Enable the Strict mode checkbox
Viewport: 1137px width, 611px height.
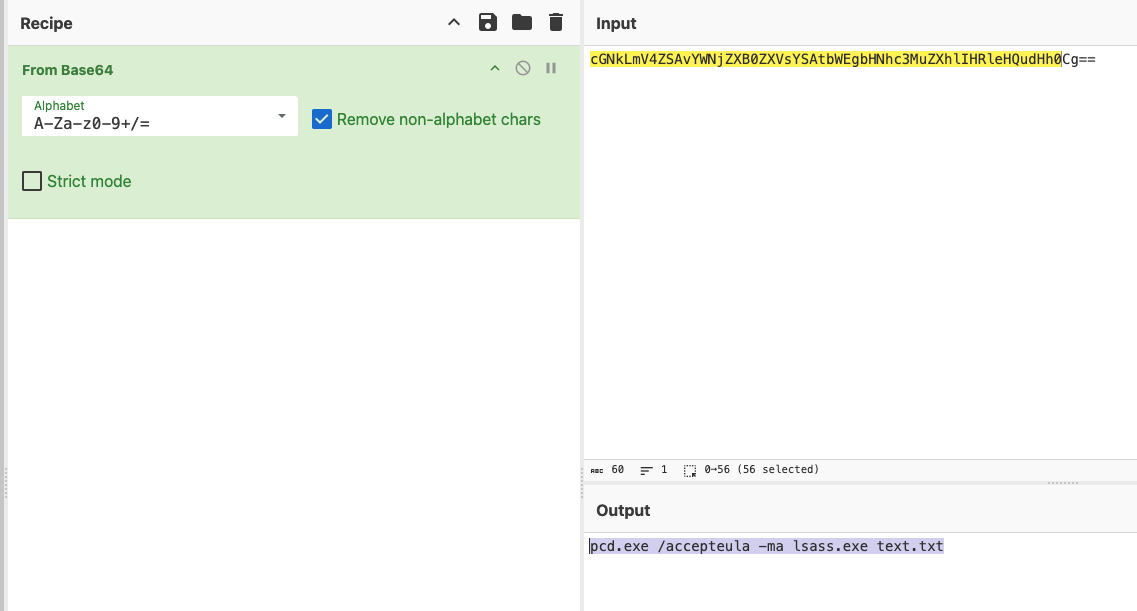tap(32, 180)
